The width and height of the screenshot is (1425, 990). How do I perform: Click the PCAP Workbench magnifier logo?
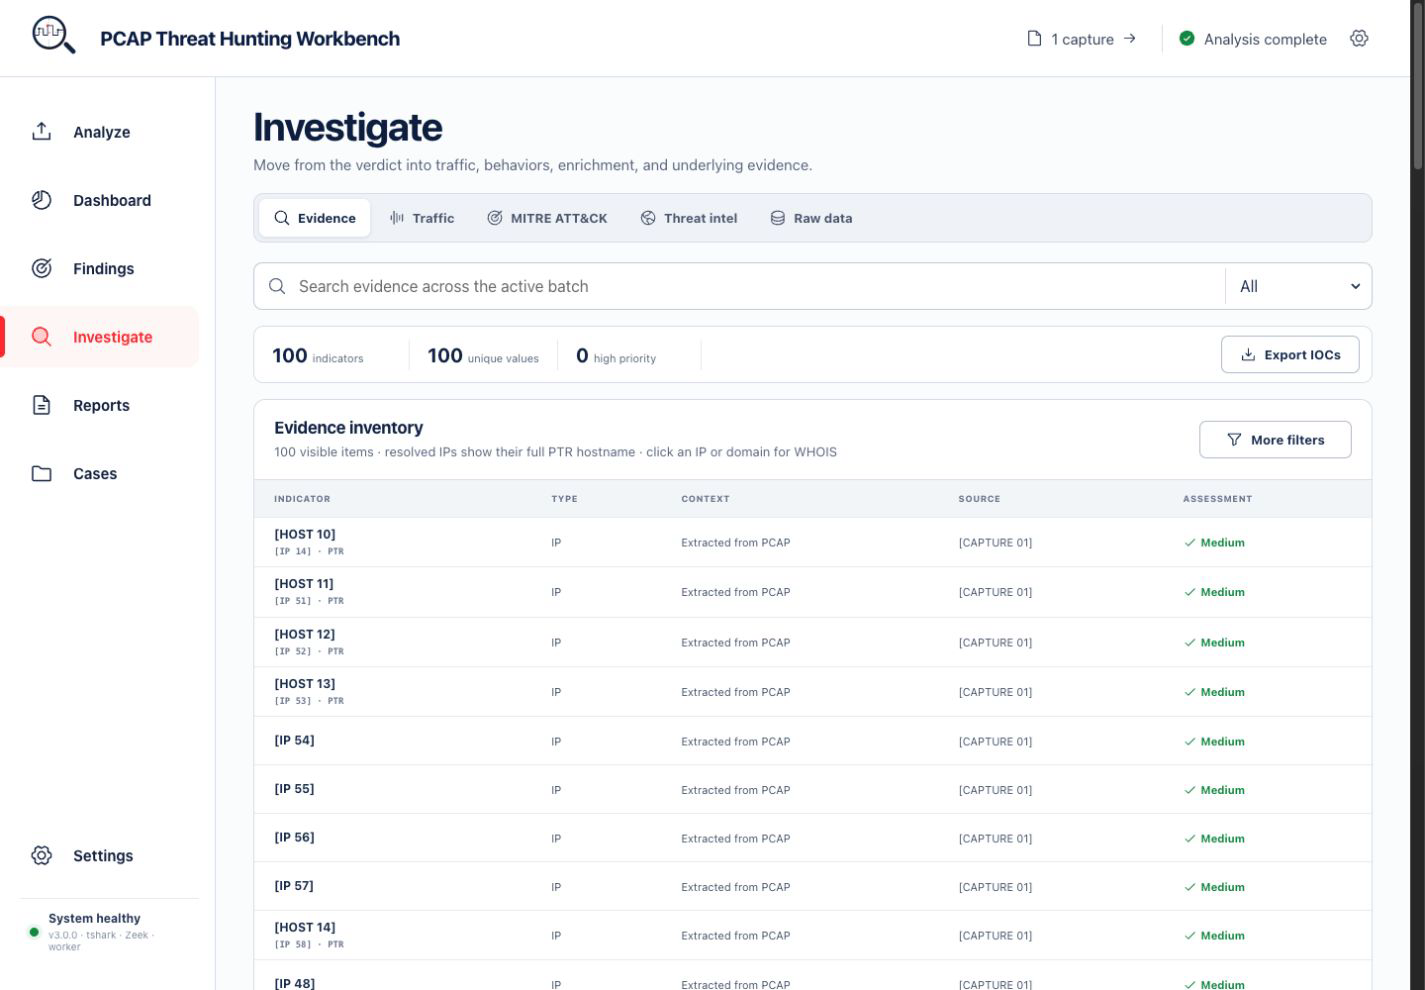click(x=54, y=36)
